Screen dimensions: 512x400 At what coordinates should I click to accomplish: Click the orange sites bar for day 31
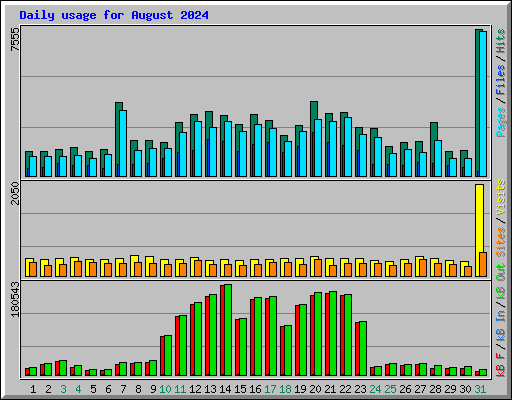coord(483,264)
